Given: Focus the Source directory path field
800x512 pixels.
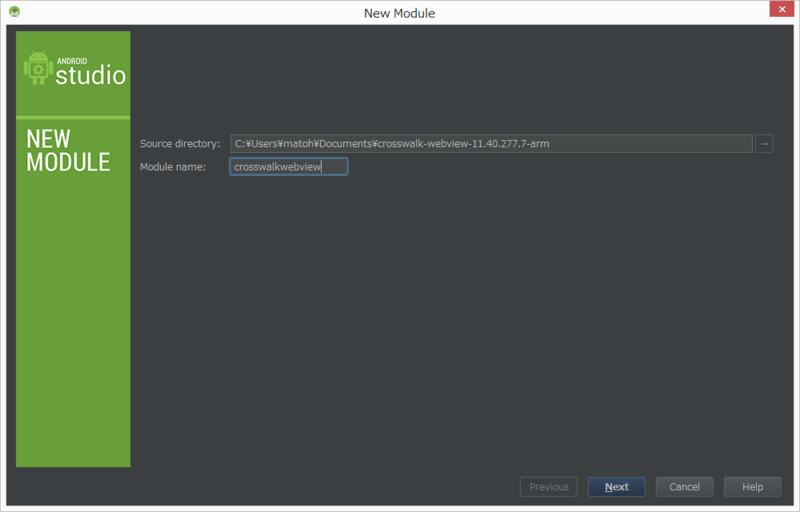Looking at the screenshot, I should [x=491, y=143].
